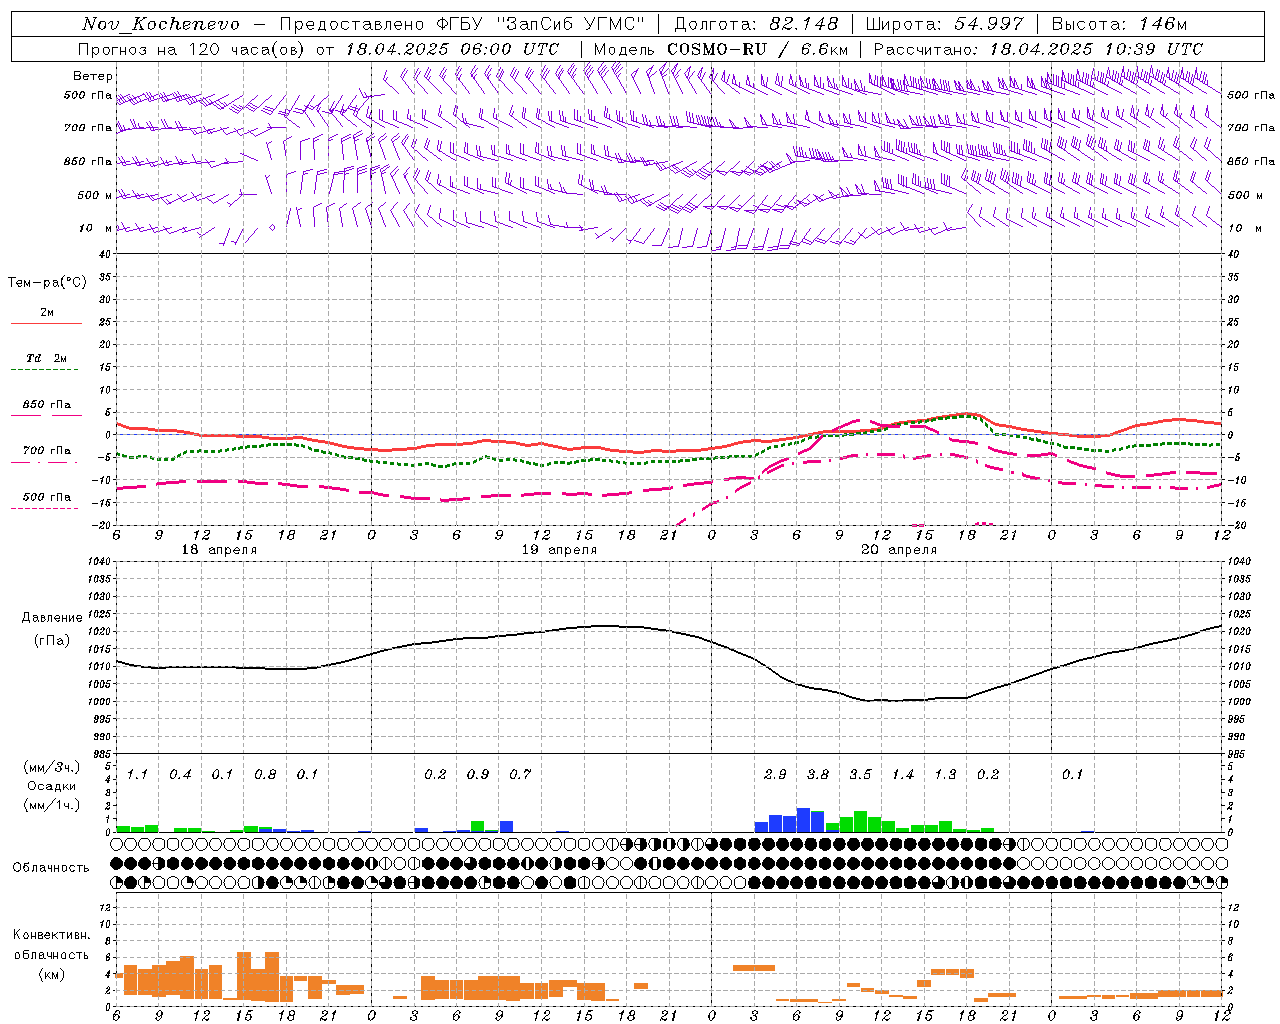Click the 2.9 precipitation total value
The image size is (1280, 1024).
point(775,774)
